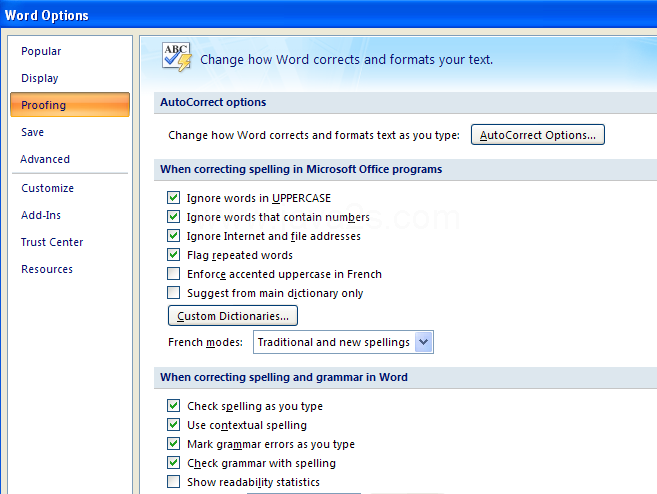Open the Resources category
This screenshot has width=657, height=494.
click(47, 269)
